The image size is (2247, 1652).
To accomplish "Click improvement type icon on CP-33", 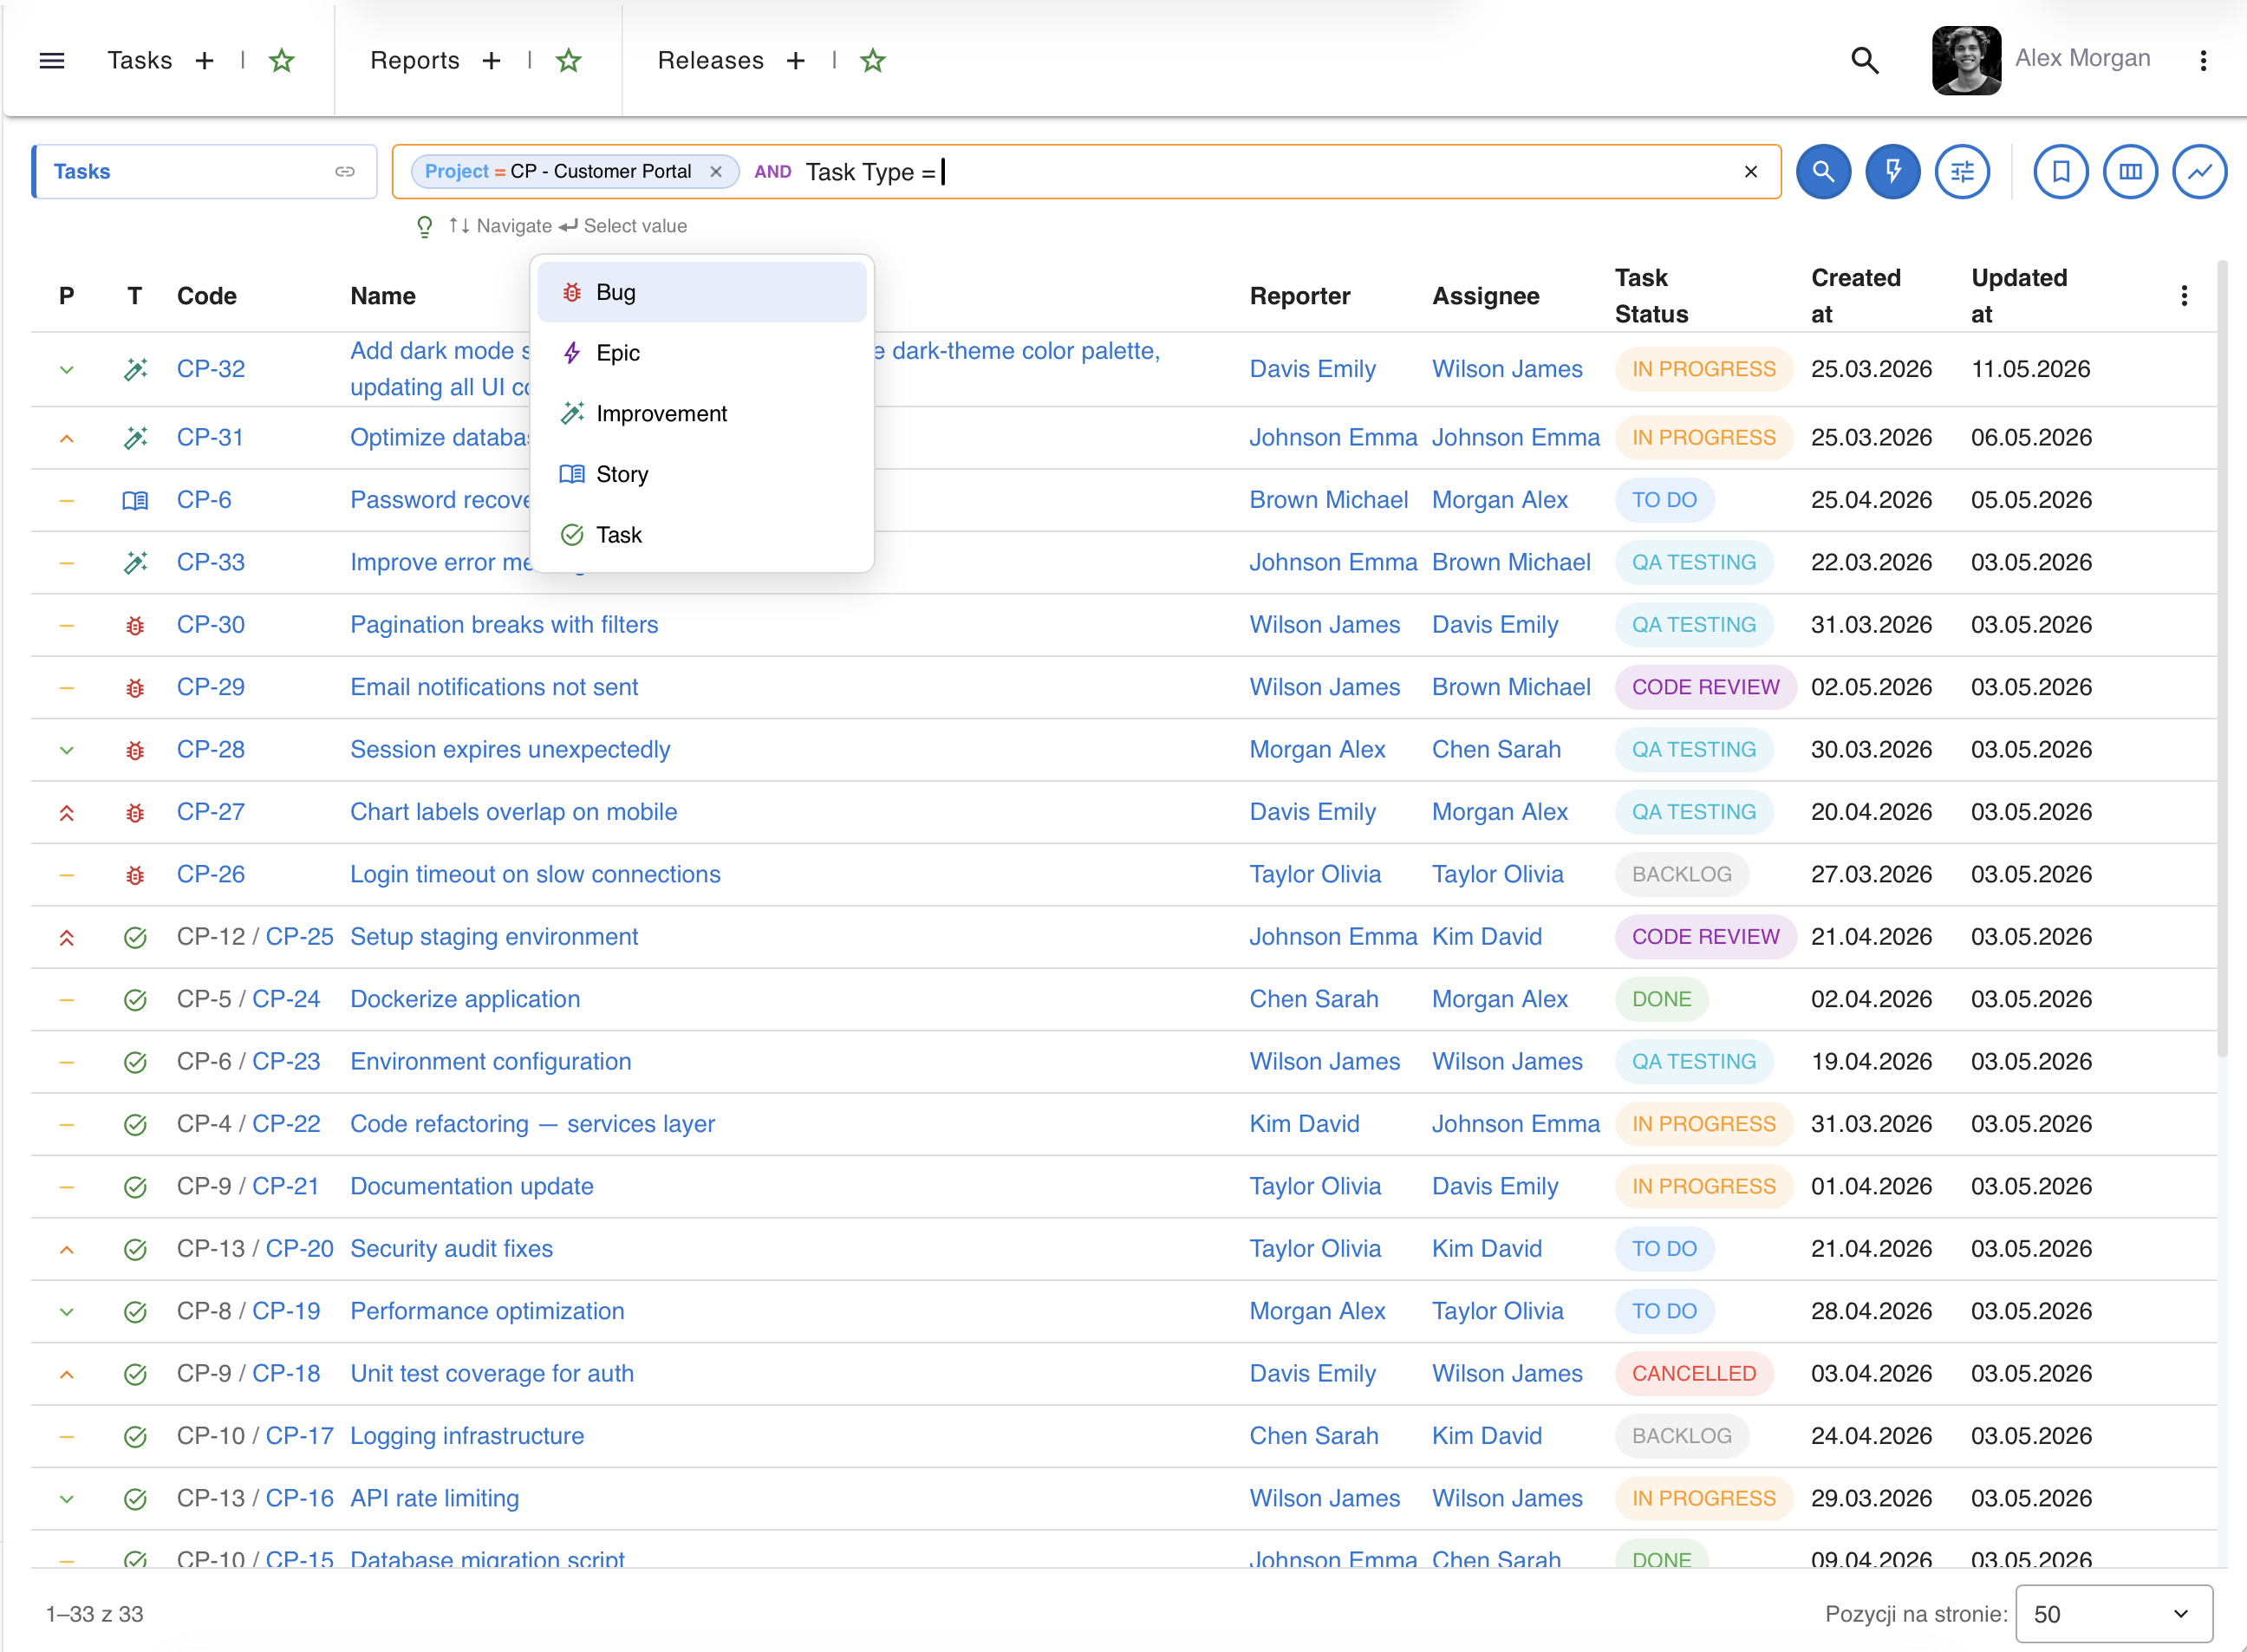I will 135,563.
